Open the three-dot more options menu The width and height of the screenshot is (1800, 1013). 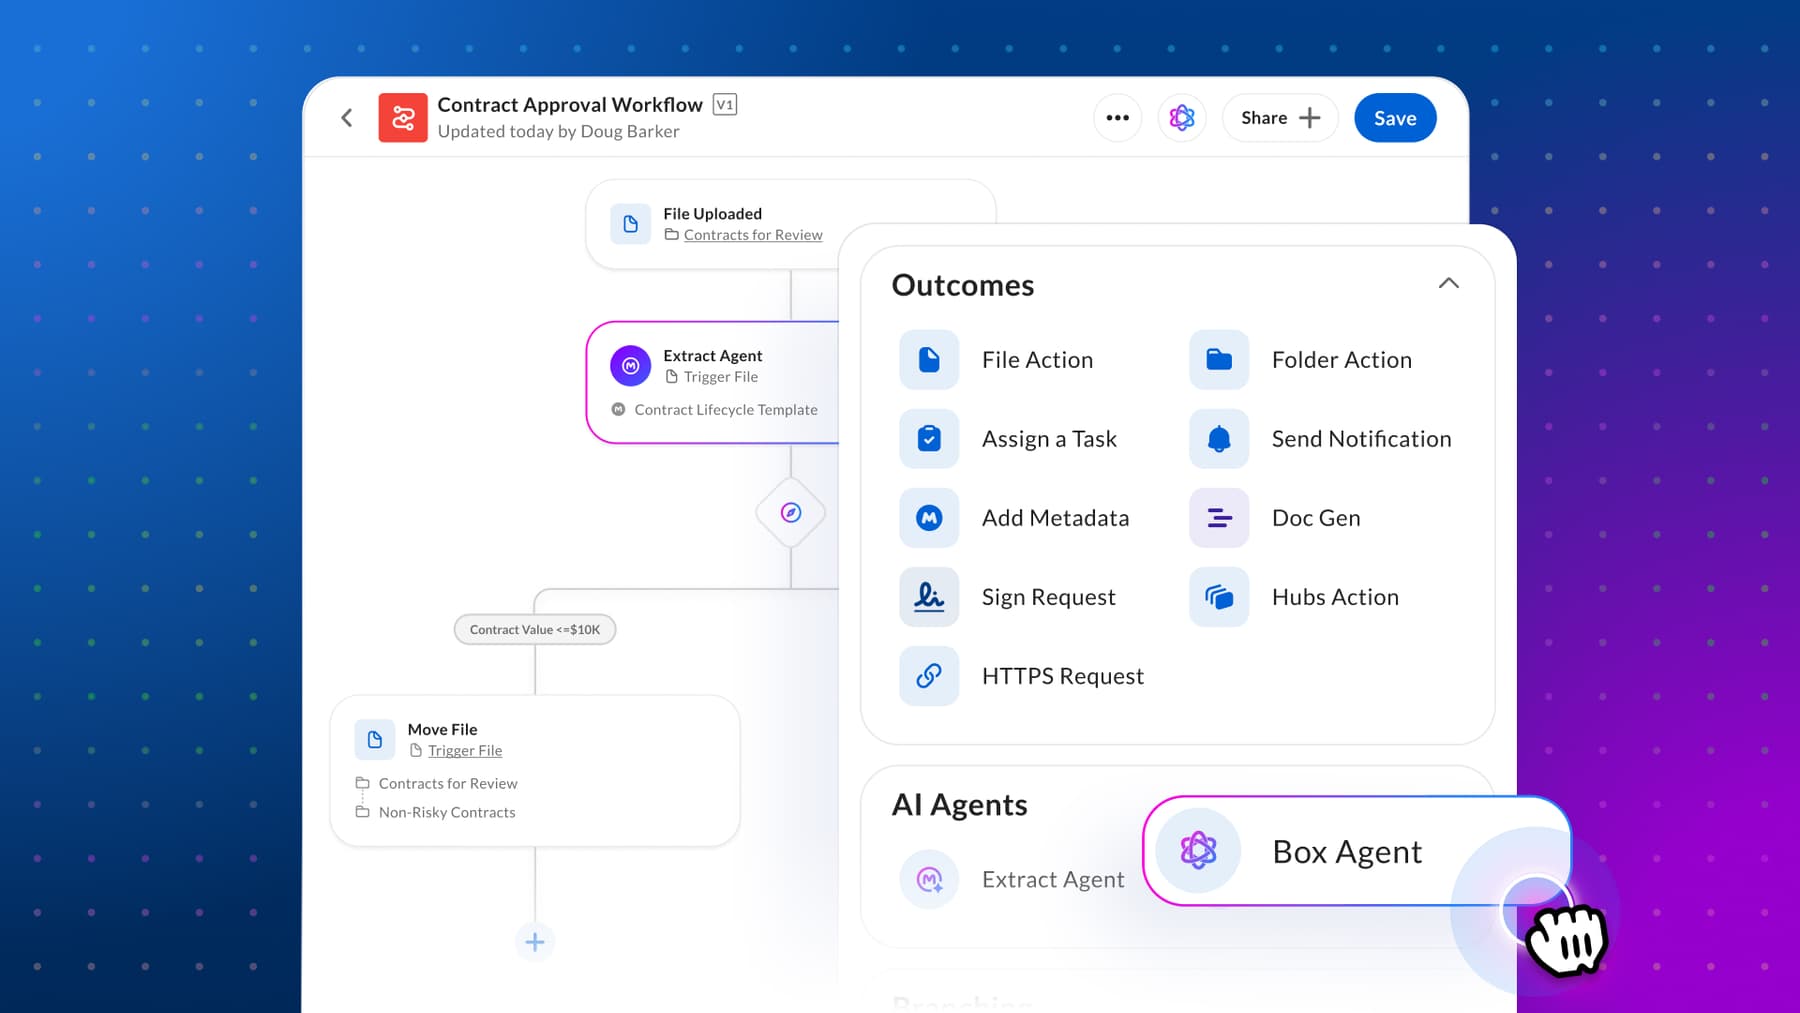click(x=1117, y=118)
